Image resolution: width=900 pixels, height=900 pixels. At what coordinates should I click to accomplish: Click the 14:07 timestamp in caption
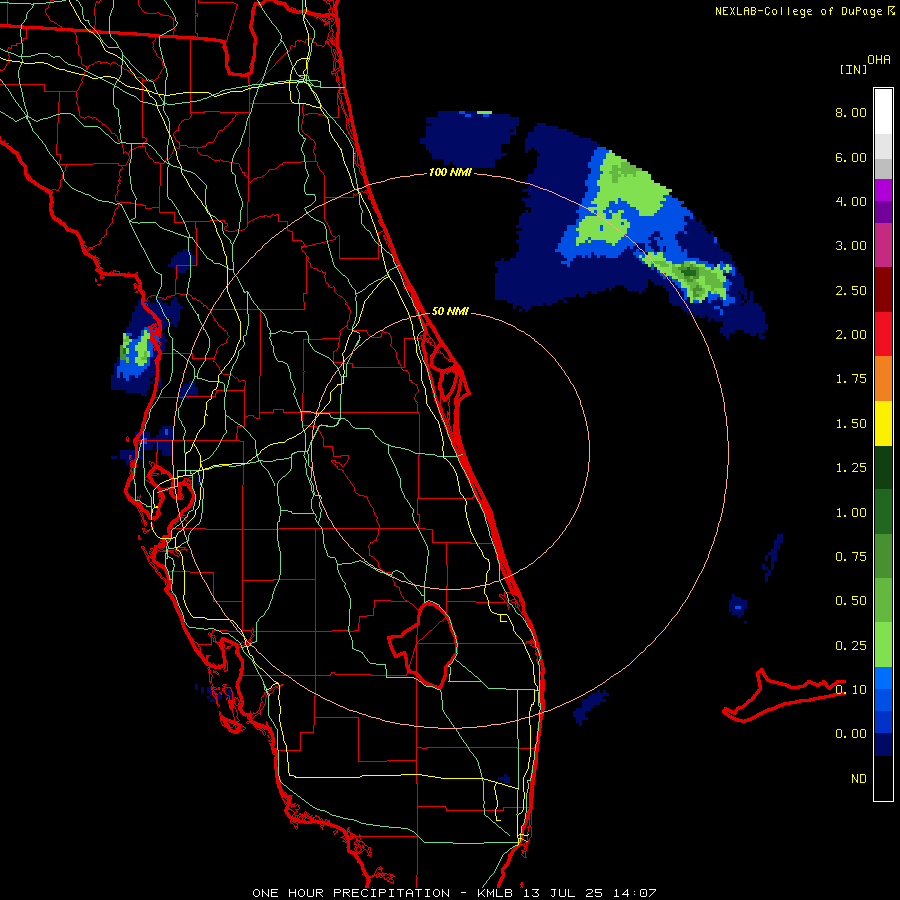(637, 893)
